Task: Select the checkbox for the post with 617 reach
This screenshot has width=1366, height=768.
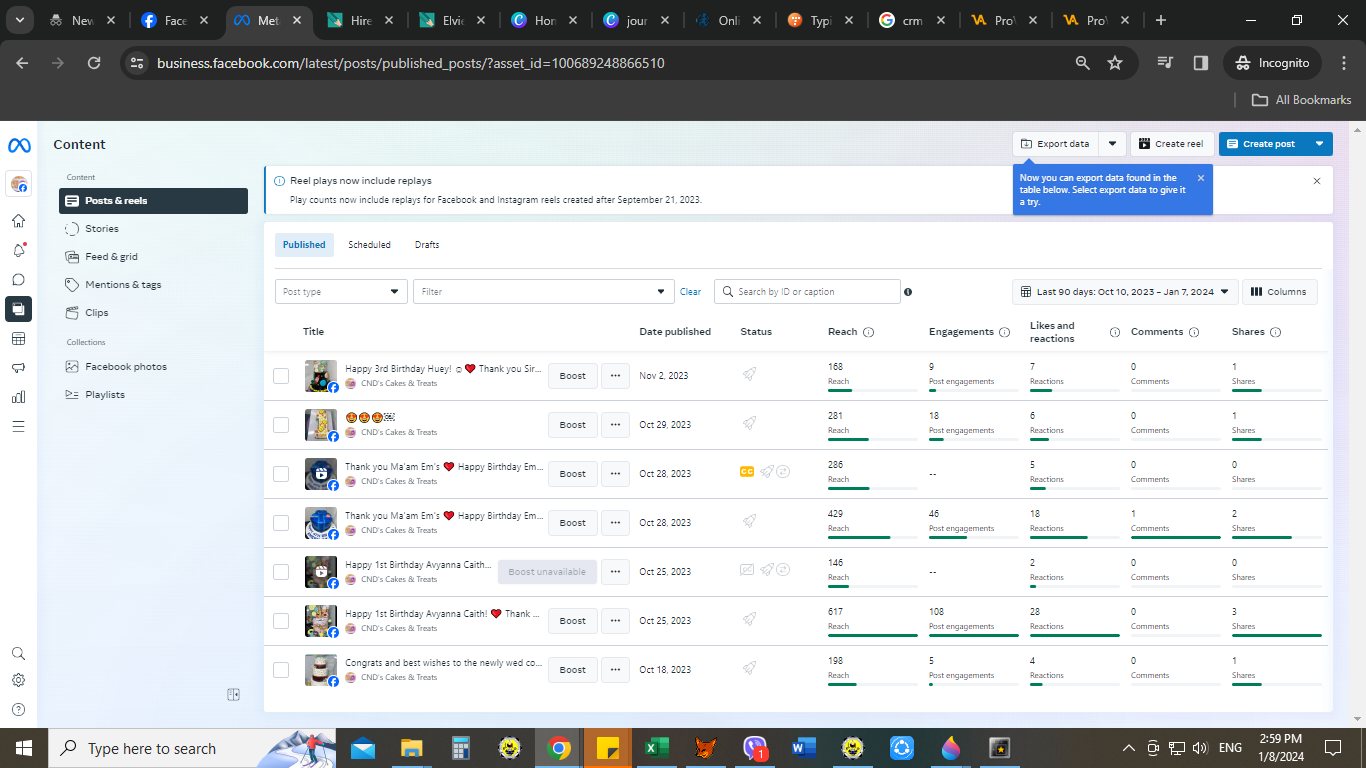Action: tap(281, 621)
